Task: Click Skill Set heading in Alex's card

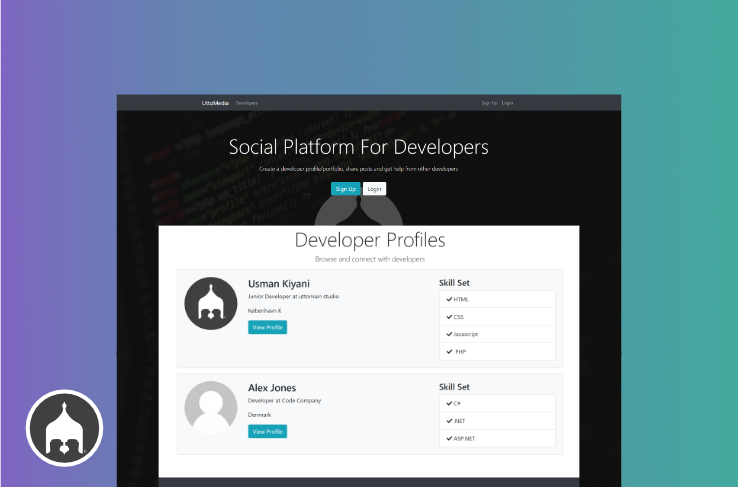Action: (454, 387)
